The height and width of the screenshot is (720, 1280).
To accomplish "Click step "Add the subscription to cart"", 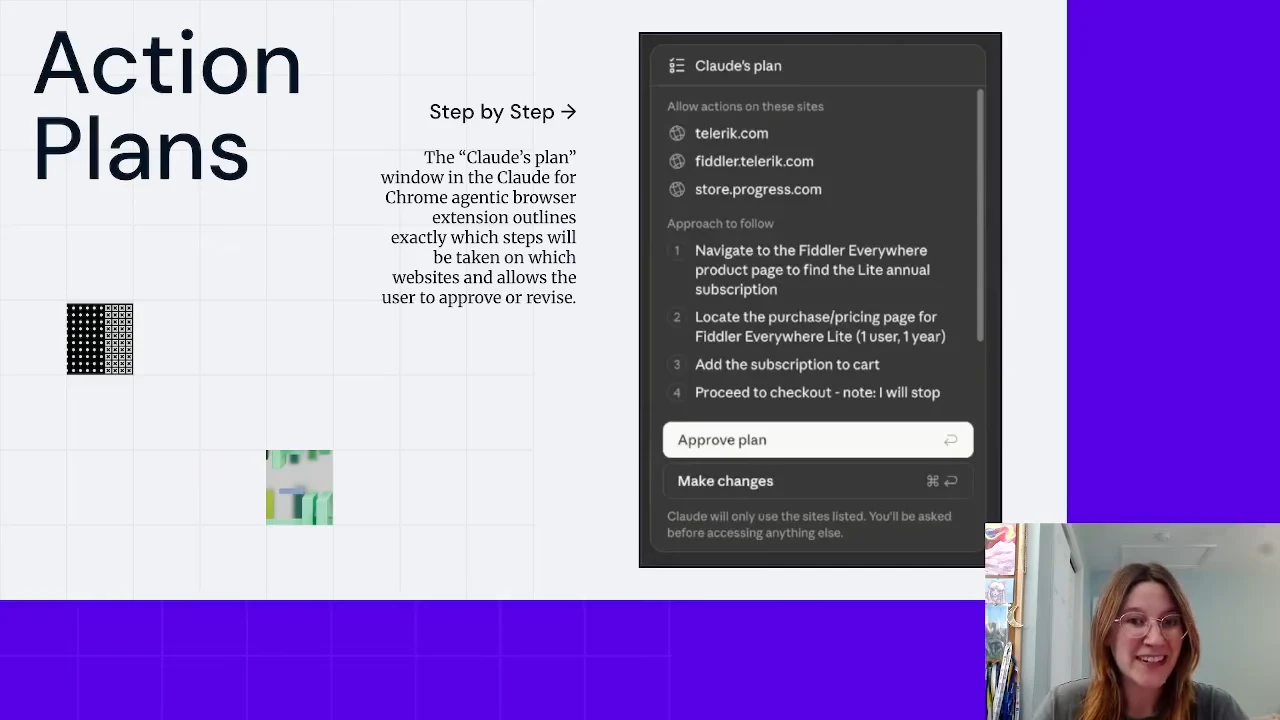I will click(x=787, y=365).
